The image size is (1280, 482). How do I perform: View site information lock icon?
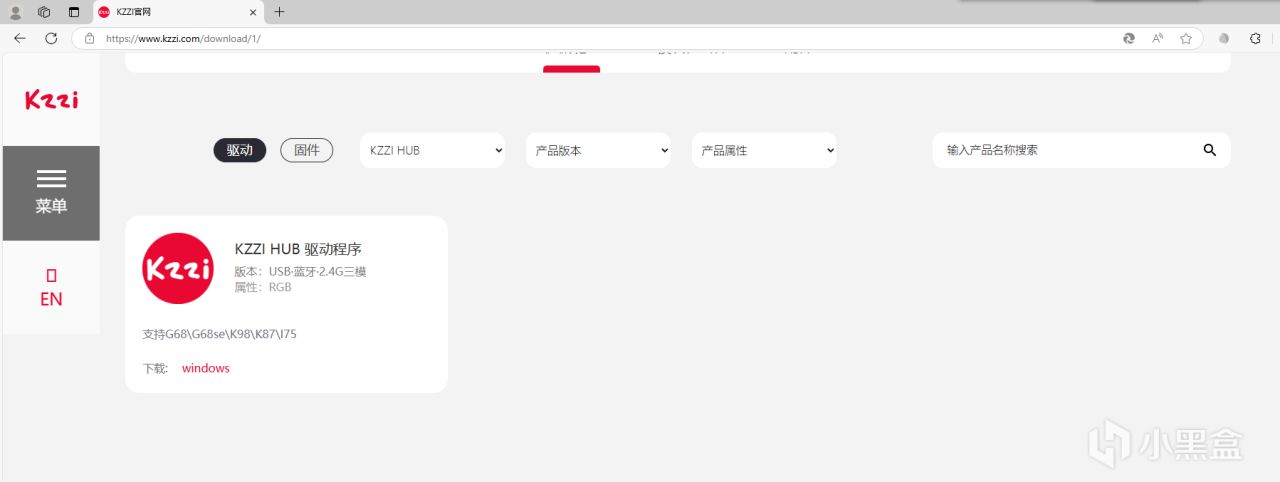(x=89, y=38)
